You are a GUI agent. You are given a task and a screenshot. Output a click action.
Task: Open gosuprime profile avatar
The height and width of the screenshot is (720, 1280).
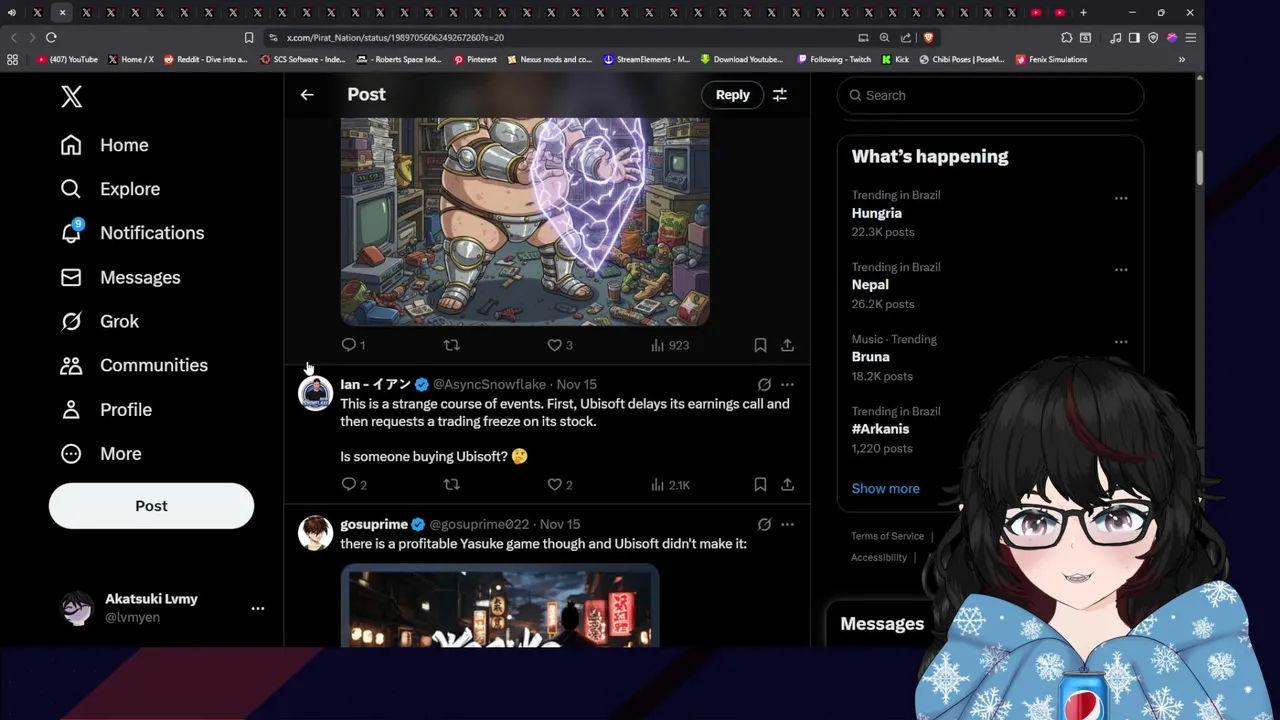(316, 533)
